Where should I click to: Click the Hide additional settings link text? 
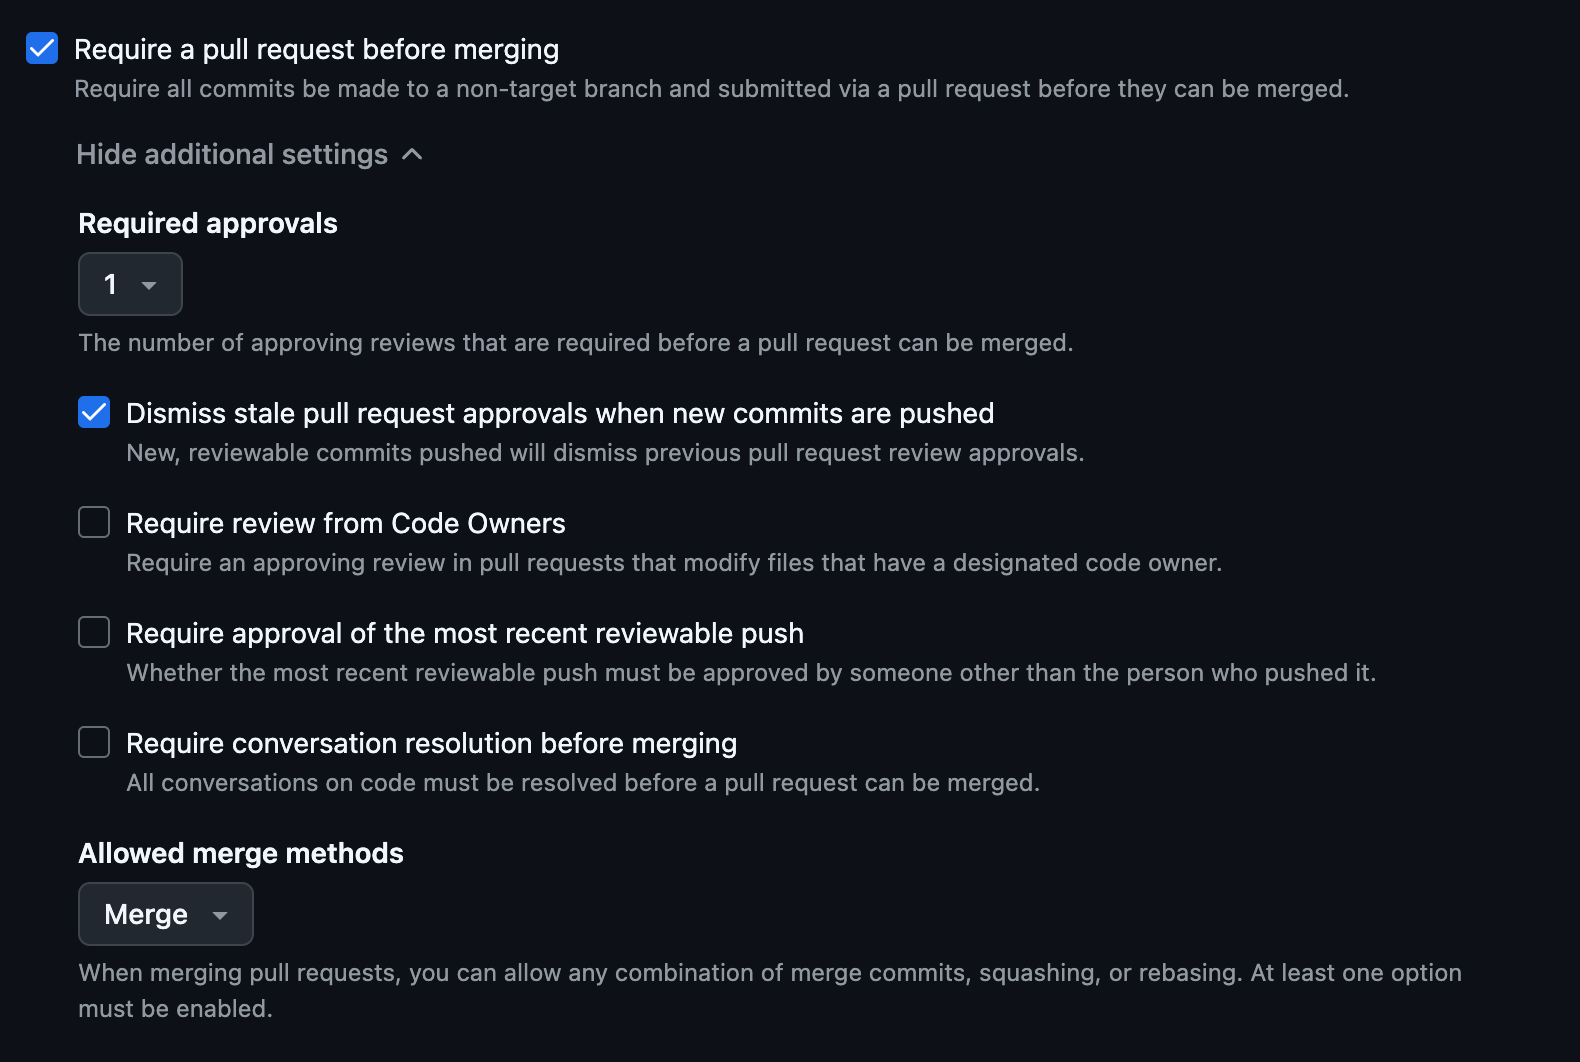tap(232, 154)
